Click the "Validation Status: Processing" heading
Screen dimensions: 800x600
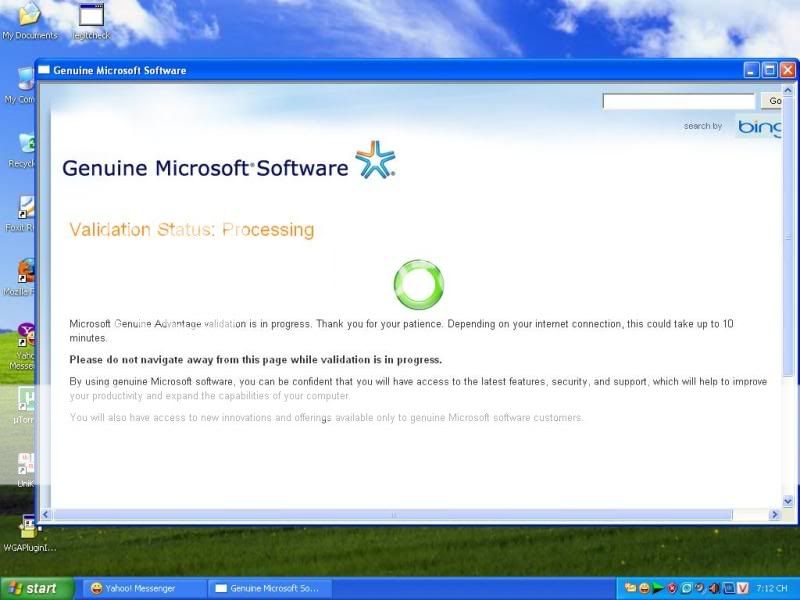191,230
